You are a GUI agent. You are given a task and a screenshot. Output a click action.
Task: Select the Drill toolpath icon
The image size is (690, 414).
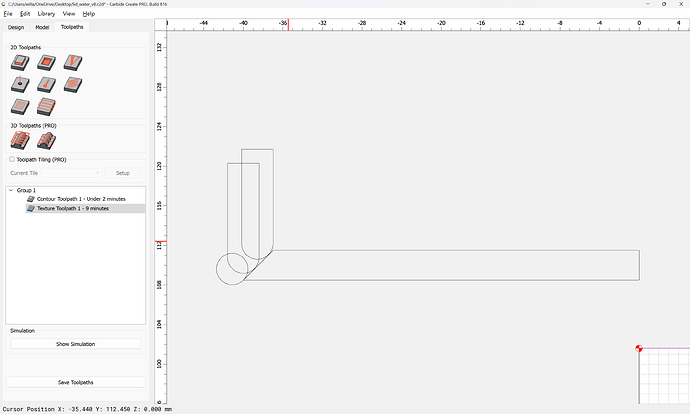20,84
